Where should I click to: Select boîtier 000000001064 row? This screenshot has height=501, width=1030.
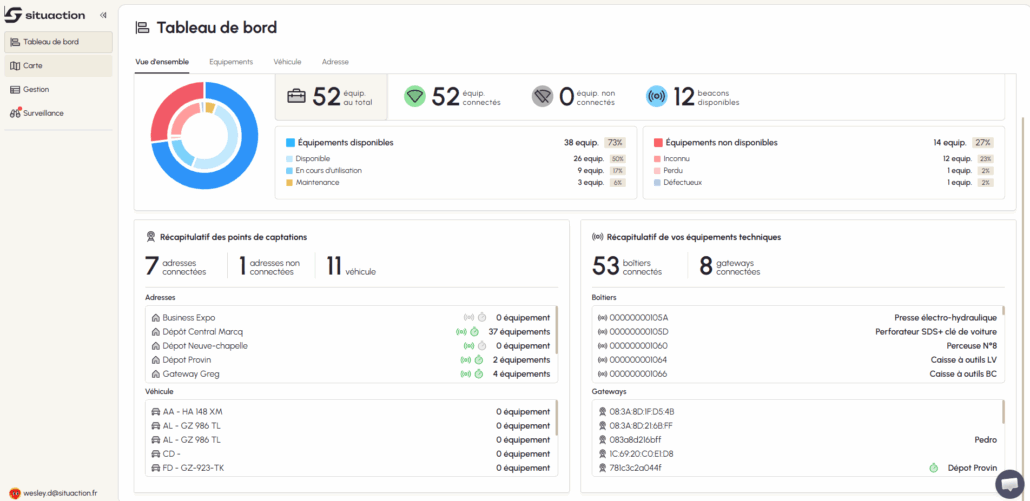pyautogui.click(x=797, y=360)
